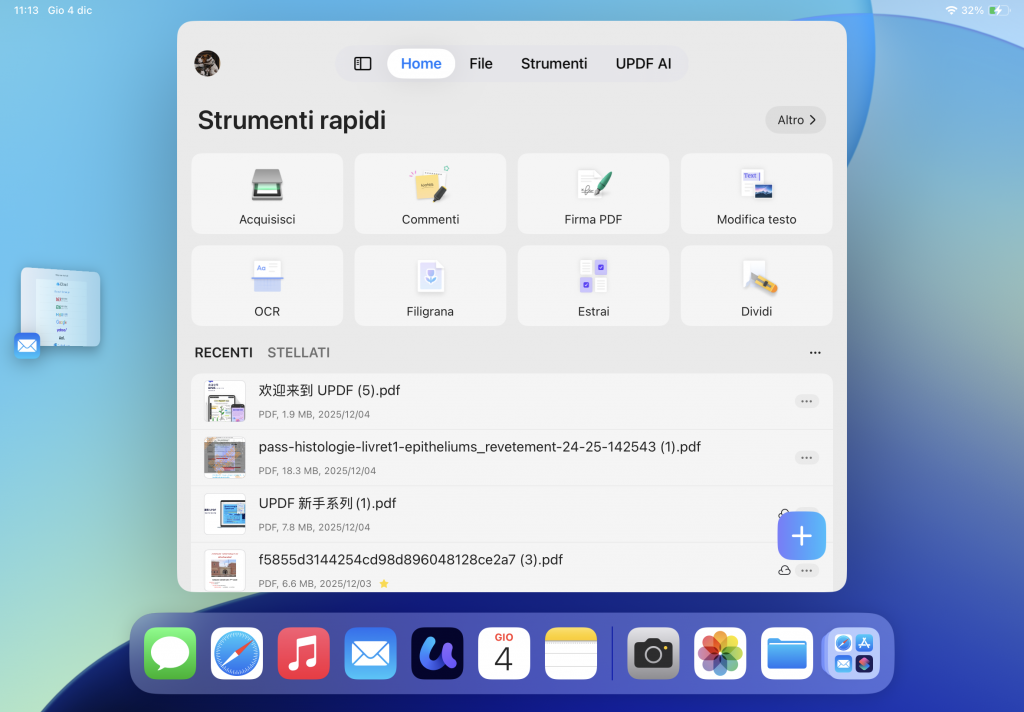This screenshot has width=1024, height=712.
Task: Open the App Library folder in dock
Action: click(x=854, y=653)
